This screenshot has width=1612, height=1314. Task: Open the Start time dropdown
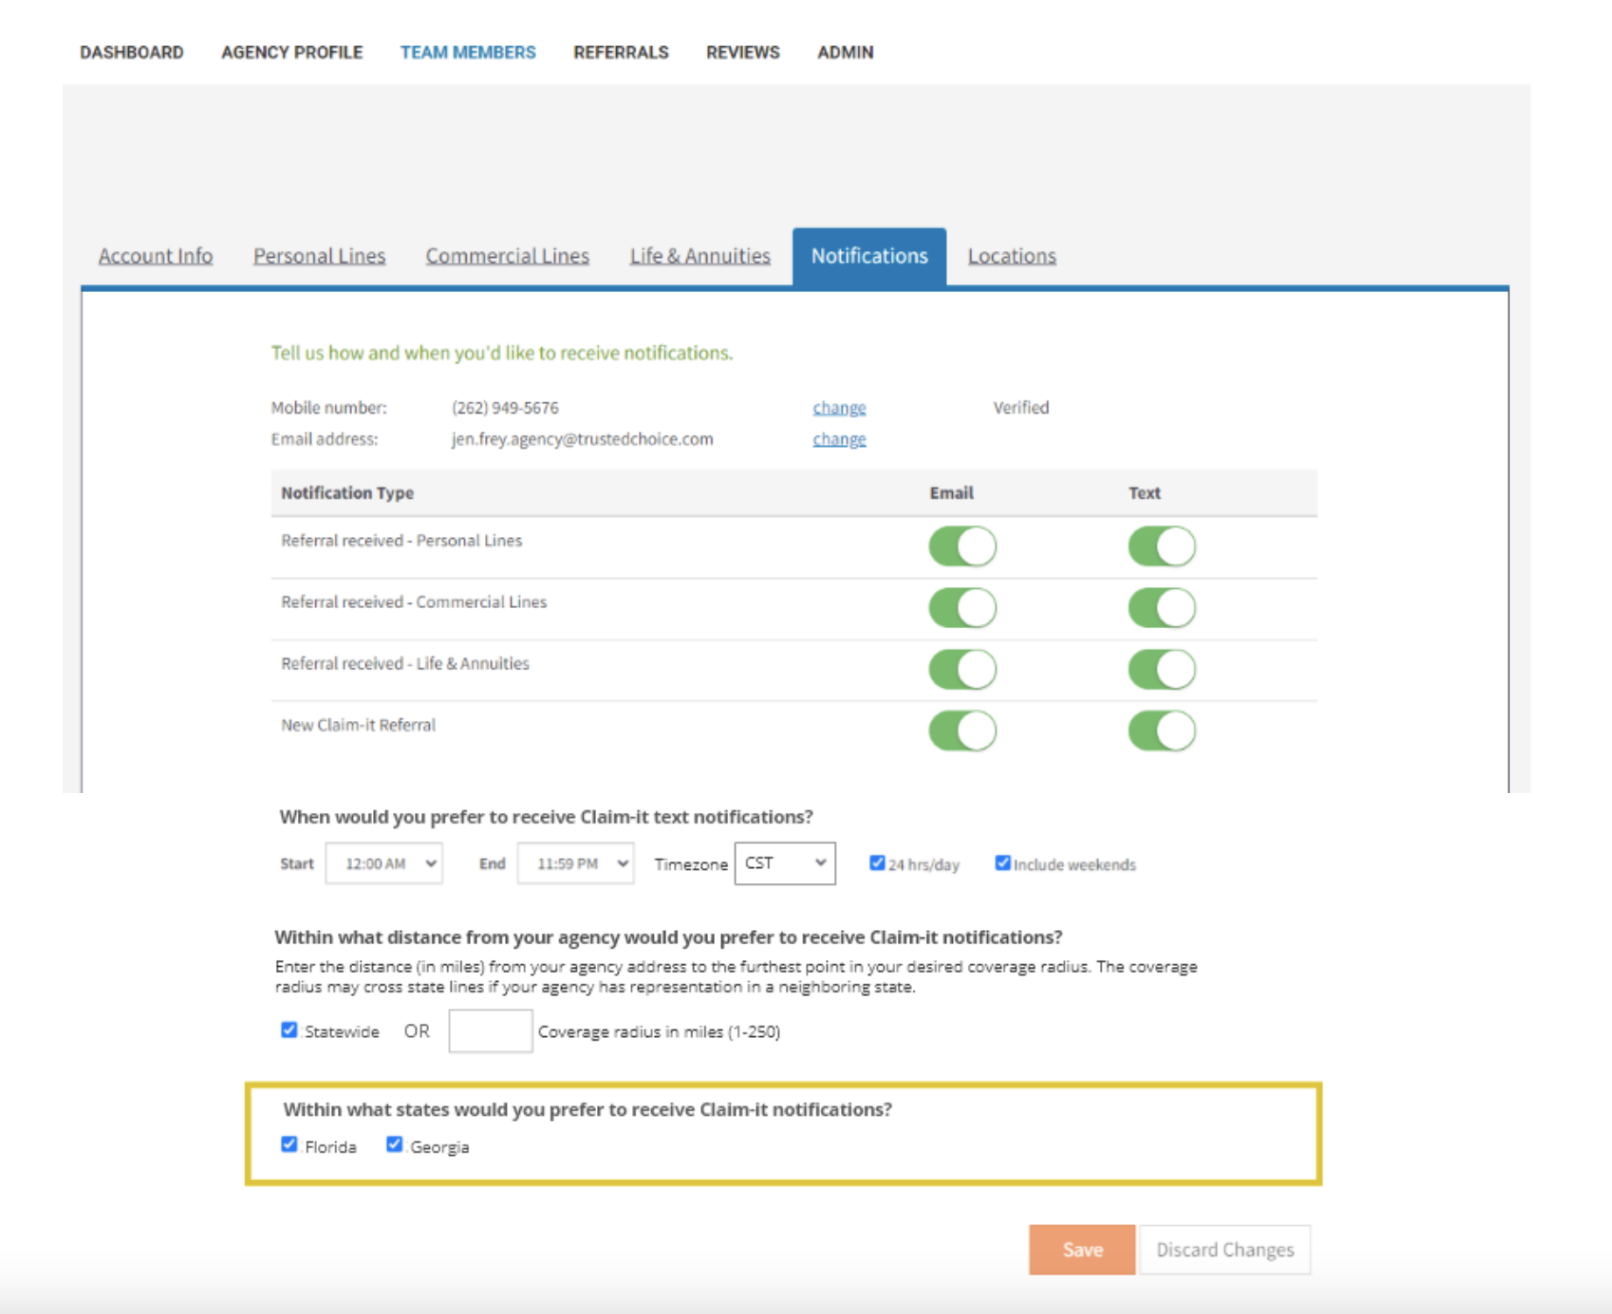click(x=383, y=862)
